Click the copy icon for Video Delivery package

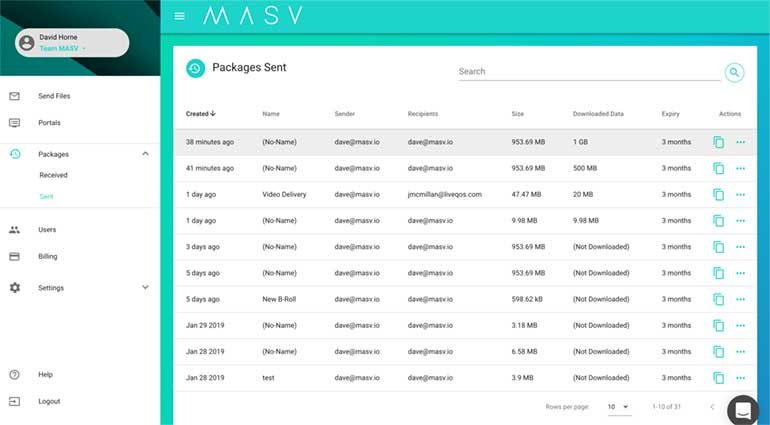point(718,195)
